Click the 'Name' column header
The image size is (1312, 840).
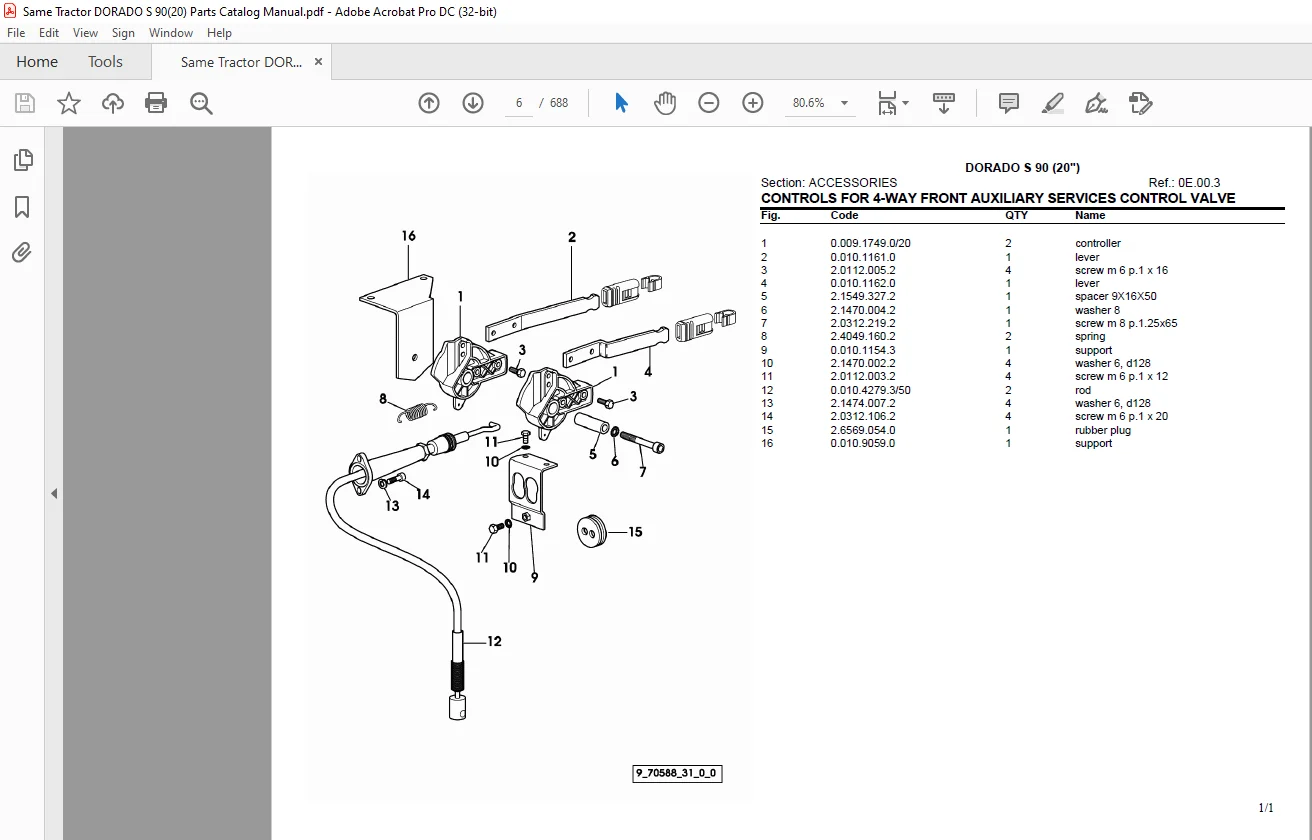click(1090, 215)
